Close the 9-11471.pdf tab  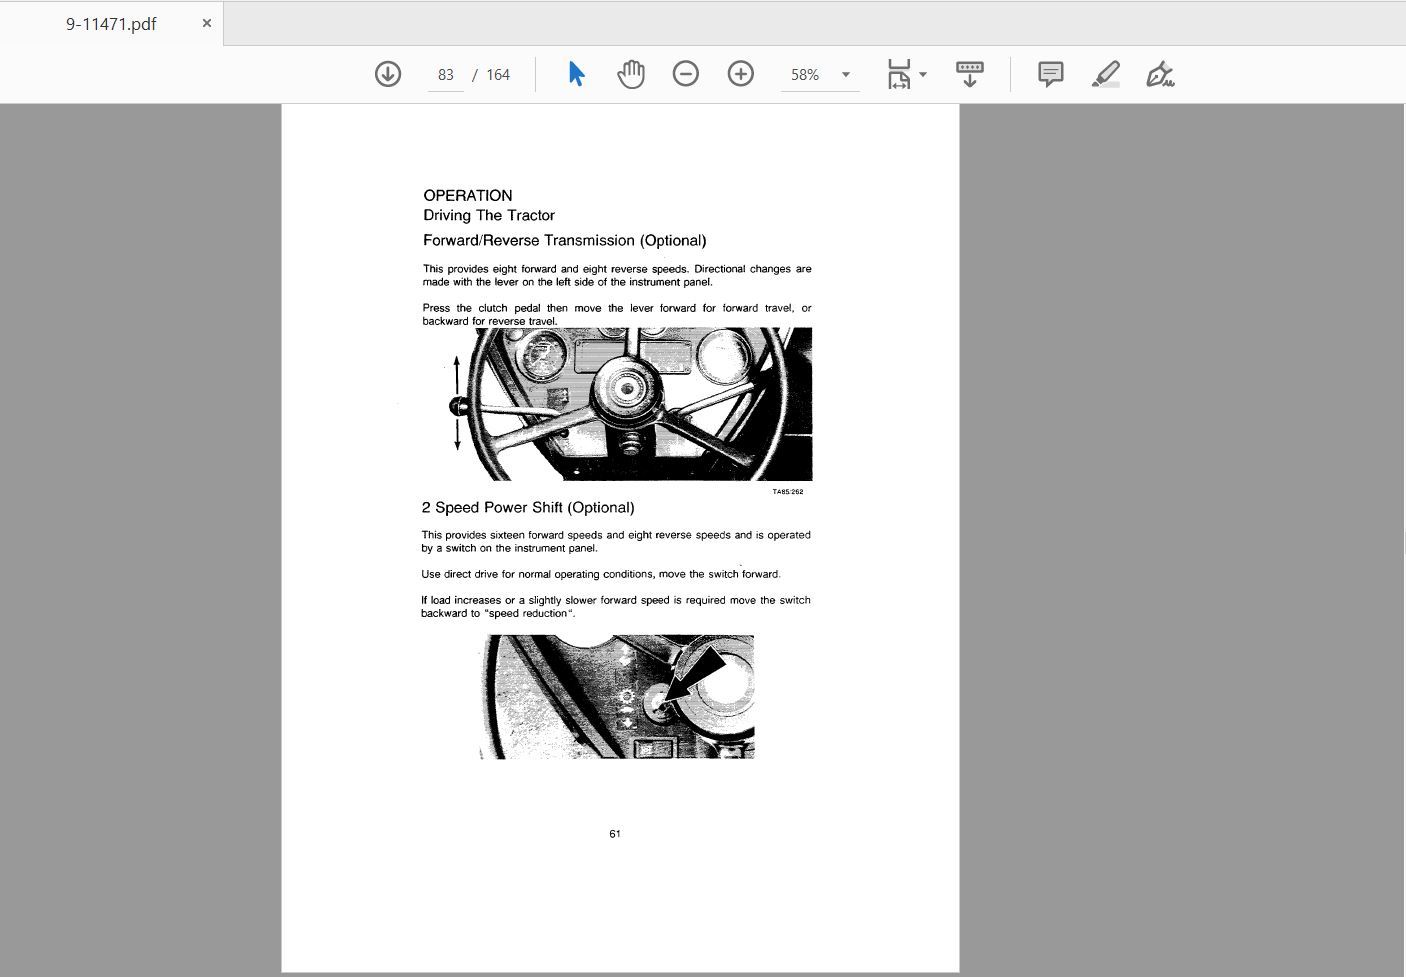pos(207,23)
